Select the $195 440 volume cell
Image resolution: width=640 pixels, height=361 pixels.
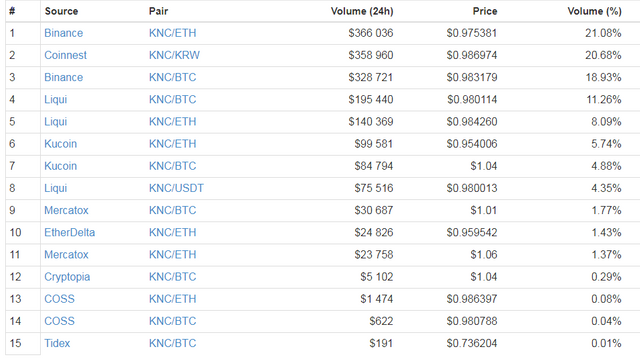371,100
